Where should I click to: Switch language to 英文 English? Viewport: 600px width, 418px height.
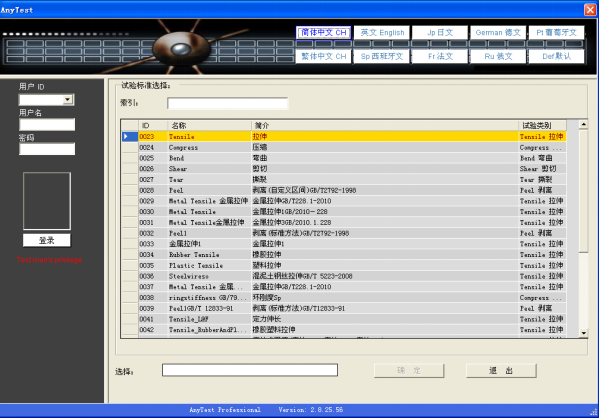[x=383, y=33]
